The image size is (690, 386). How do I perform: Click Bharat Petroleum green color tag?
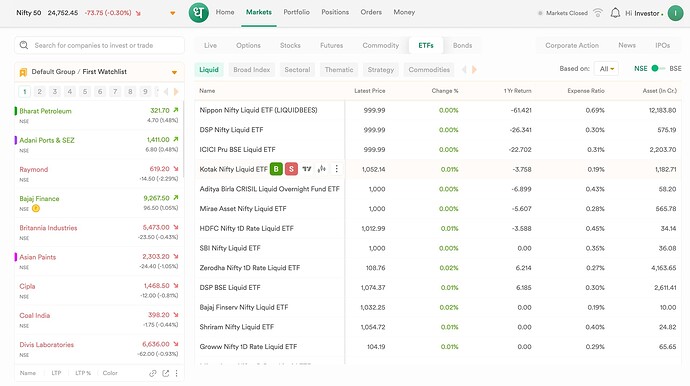[x=16, y=111]
